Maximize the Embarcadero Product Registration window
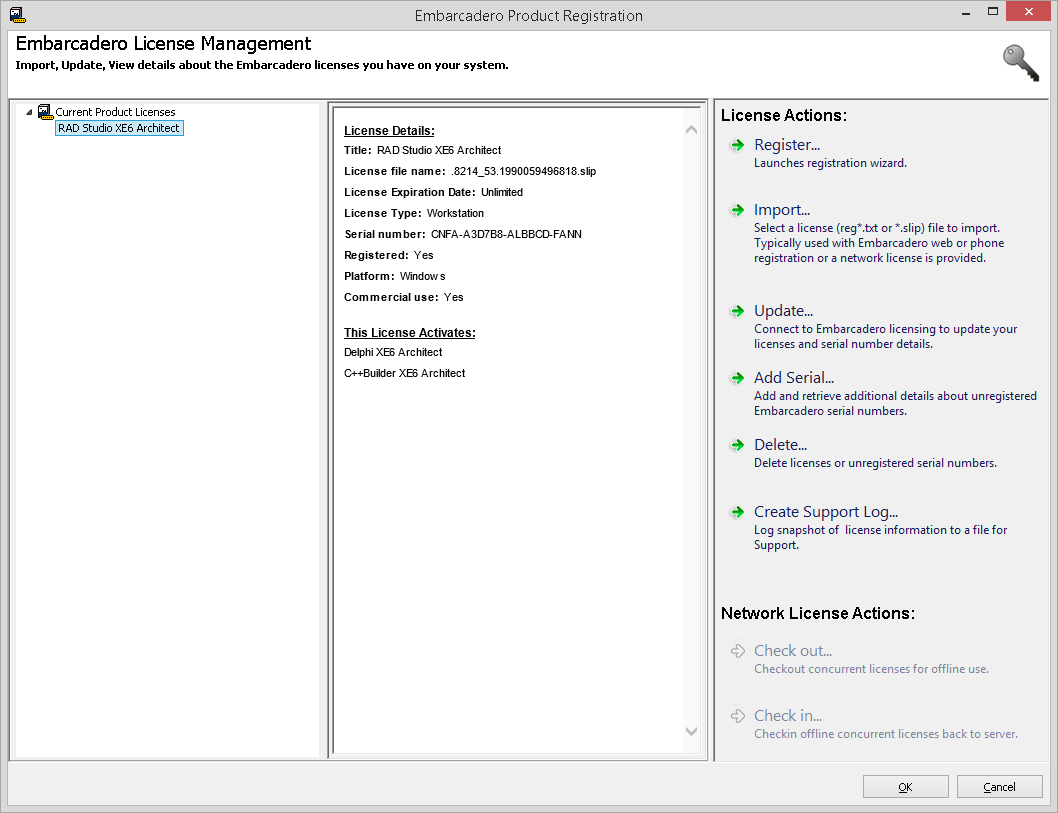 click(993, 12)
